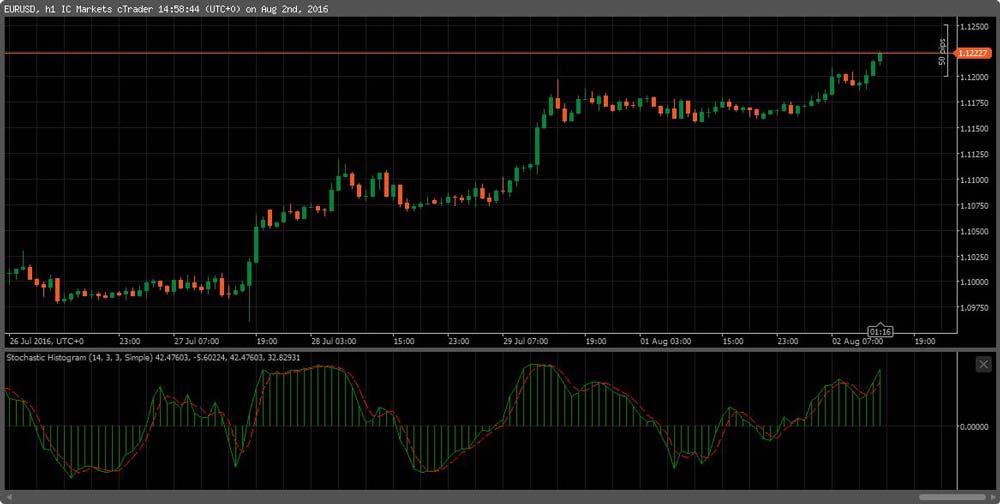This screenshot has height=504, width=1000.
Task: Click the "29 Jul 07:00" time label
Action: [526, 341]
